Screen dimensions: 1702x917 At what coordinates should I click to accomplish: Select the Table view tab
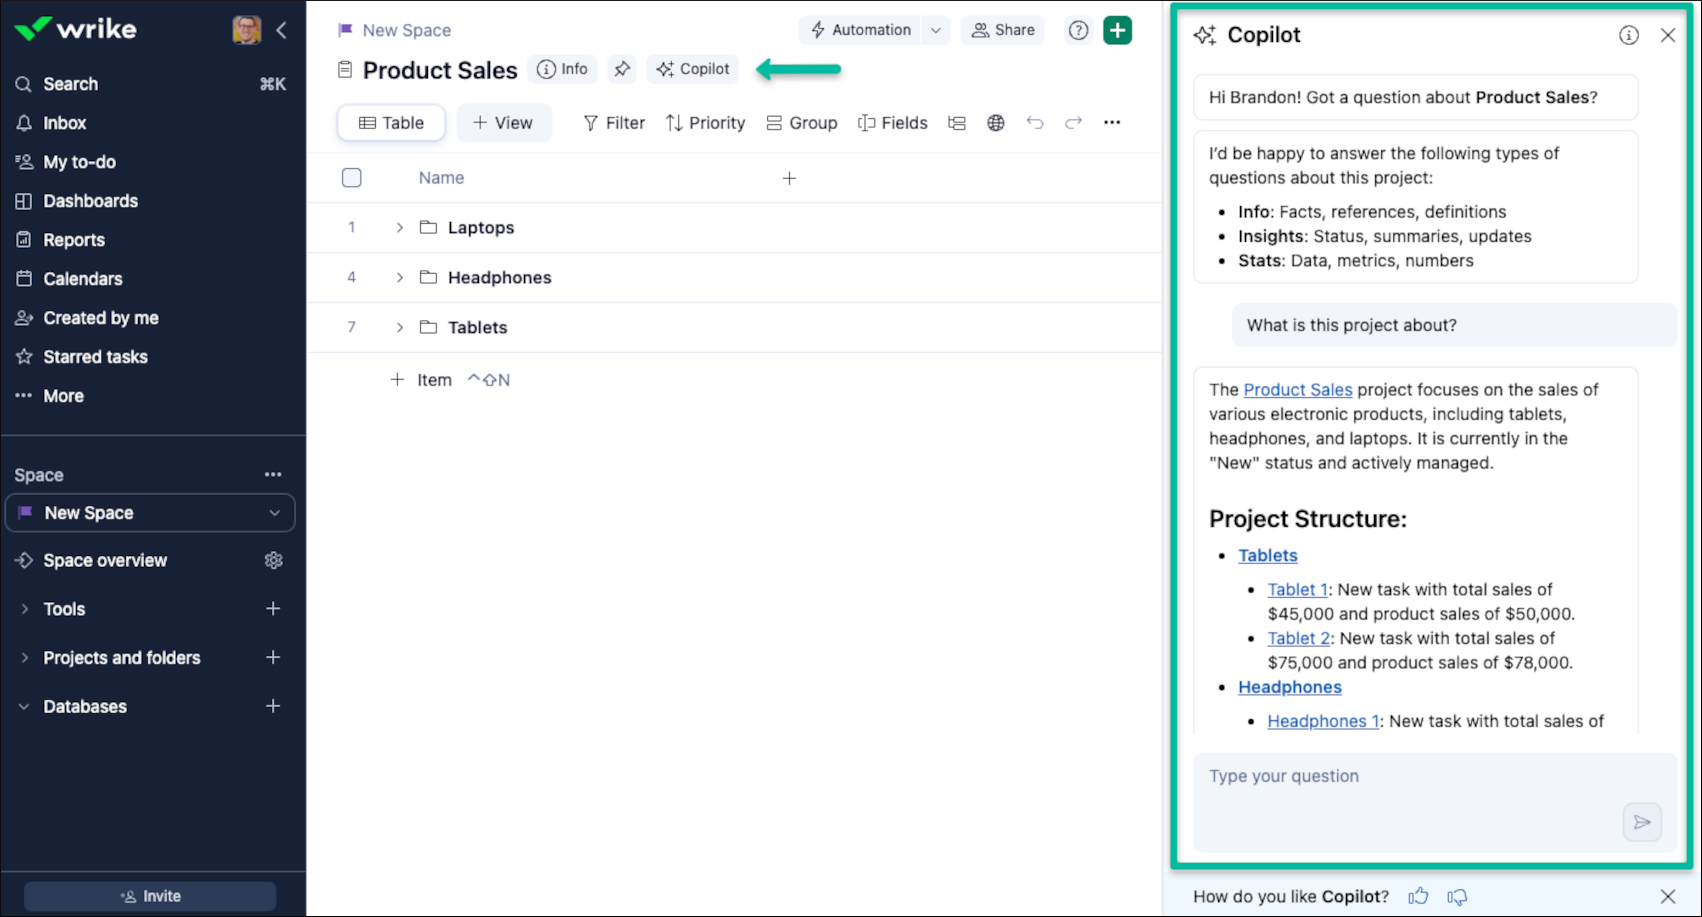(391, 123)
